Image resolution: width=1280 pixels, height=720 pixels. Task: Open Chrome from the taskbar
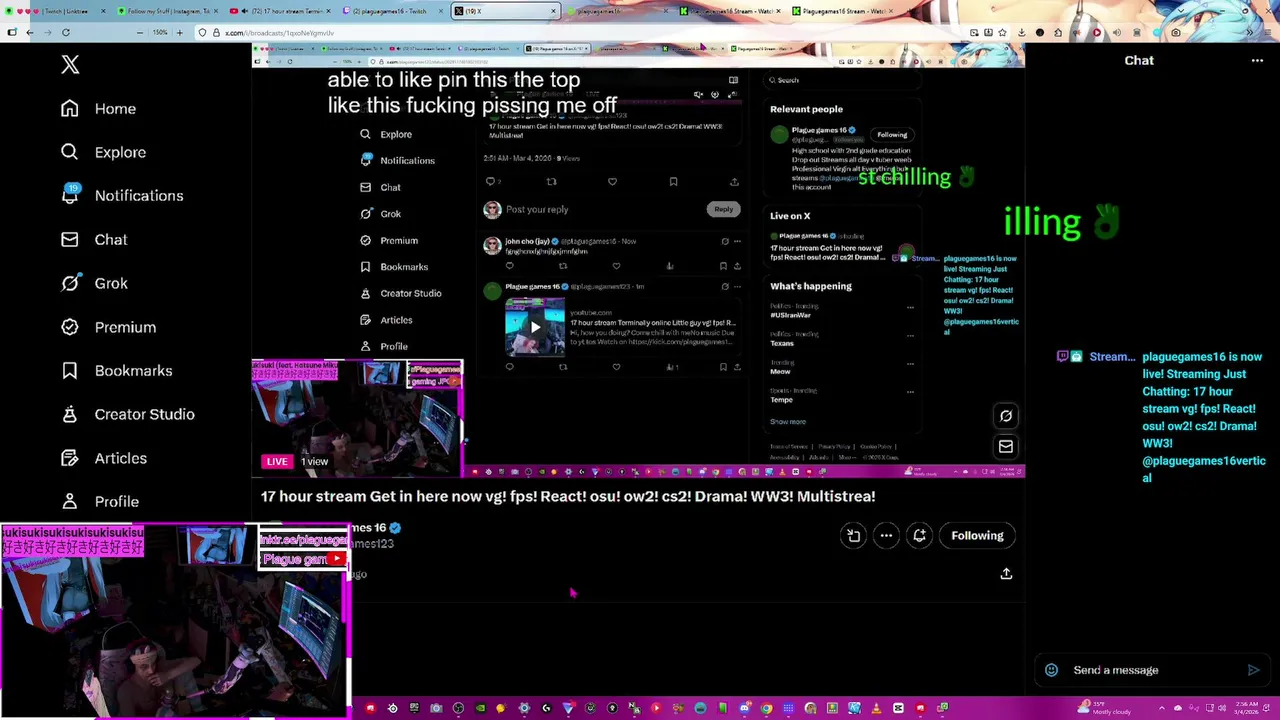[766, 709]
